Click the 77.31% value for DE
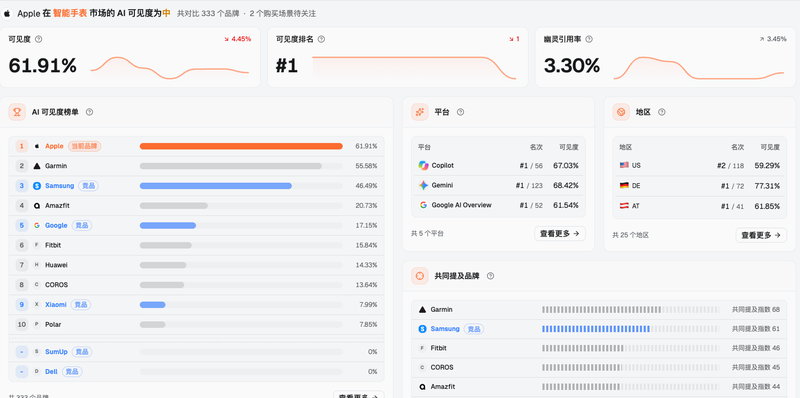 [x=767, y=186]
